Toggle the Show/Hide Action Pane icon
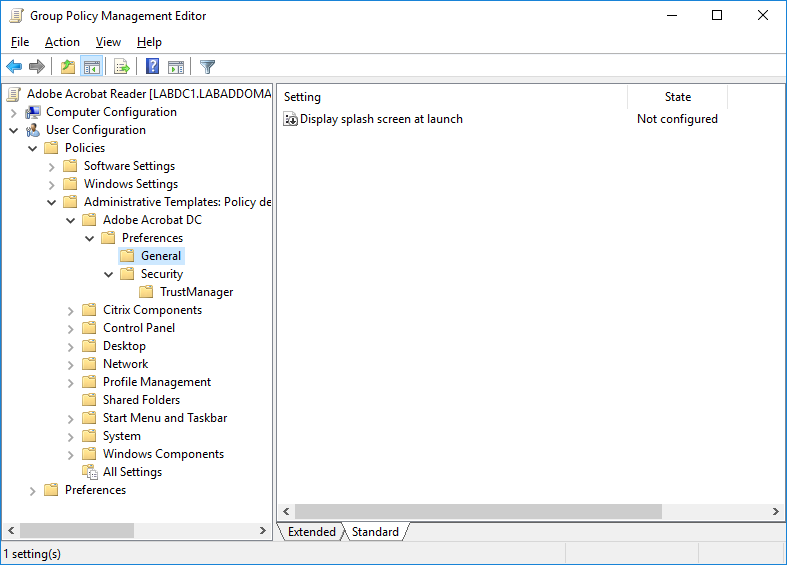787x565 pixels. tap(176, 67)
